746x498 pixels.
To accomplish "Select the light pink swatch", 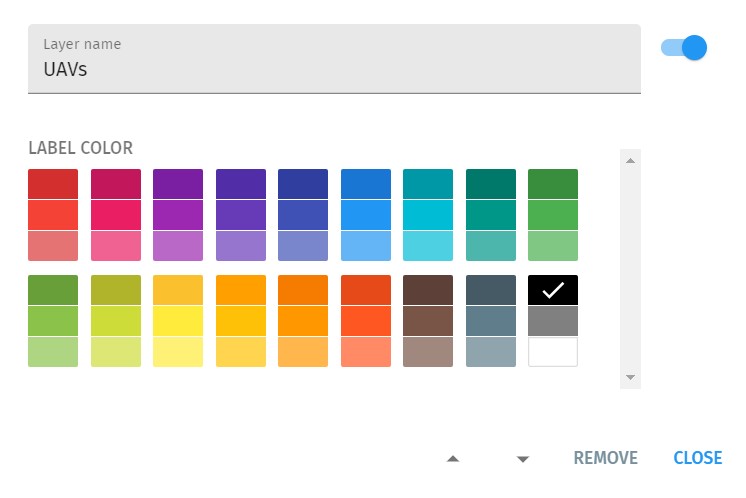I will pyautogui.click(x=116, y=246).
